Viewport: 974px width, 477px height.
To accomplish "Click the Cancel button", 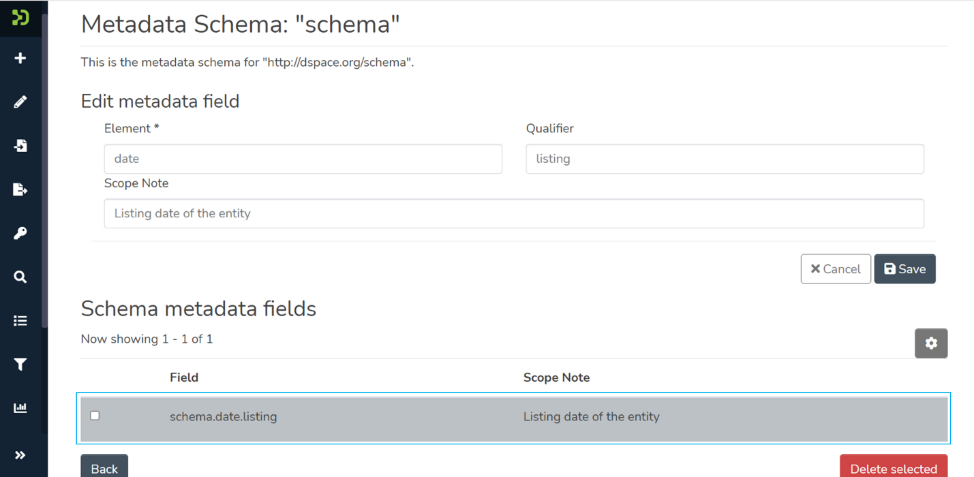I will point(835,269).
